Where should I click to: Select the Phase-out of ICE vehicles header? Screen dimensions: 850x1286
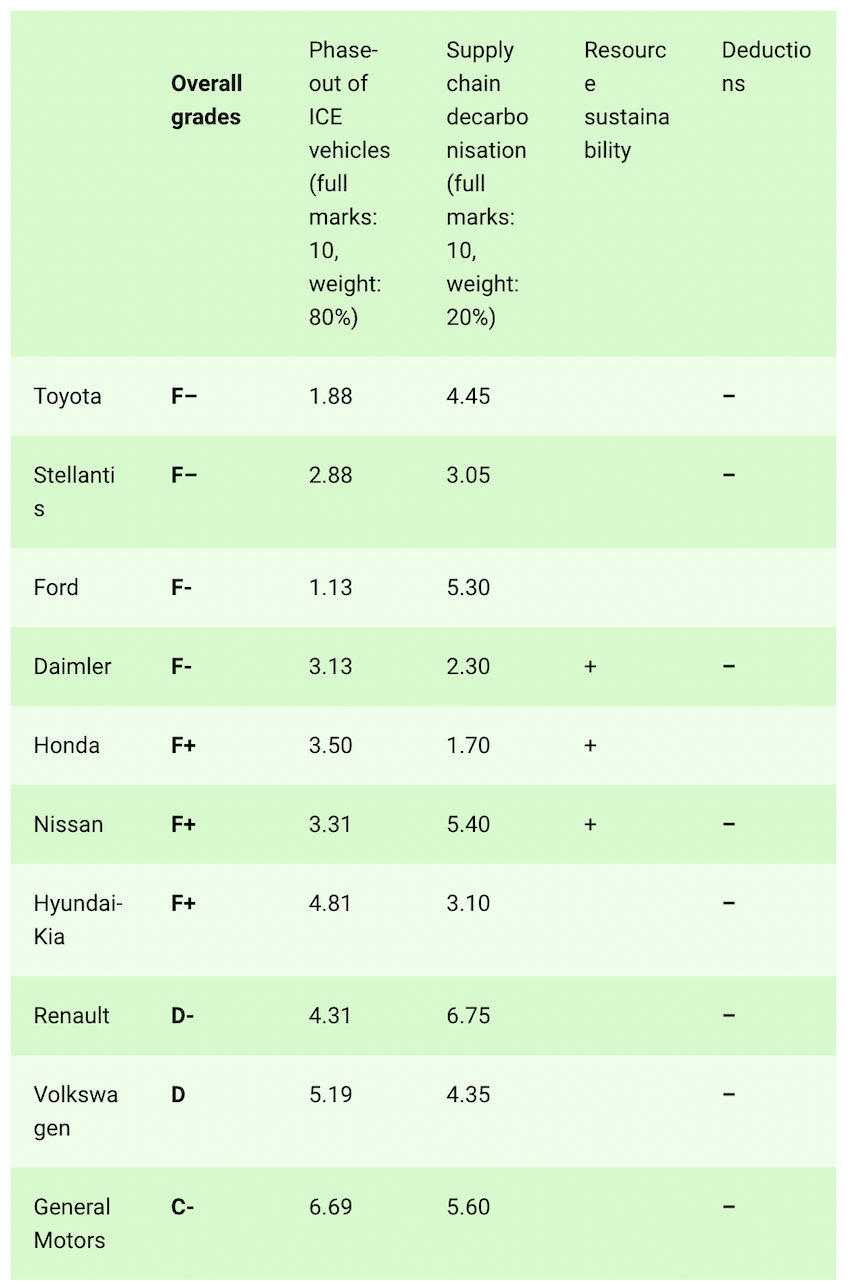[348, 183]
